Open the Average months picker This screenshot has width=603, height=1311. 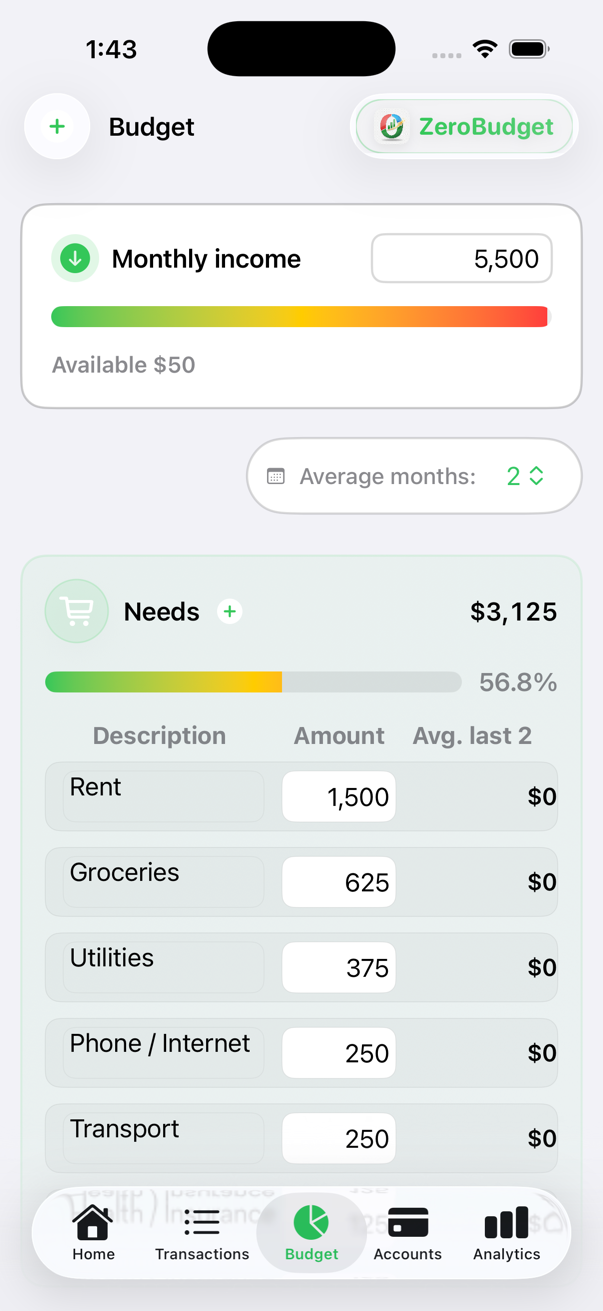pyautogui.click(x=525, y=477)
